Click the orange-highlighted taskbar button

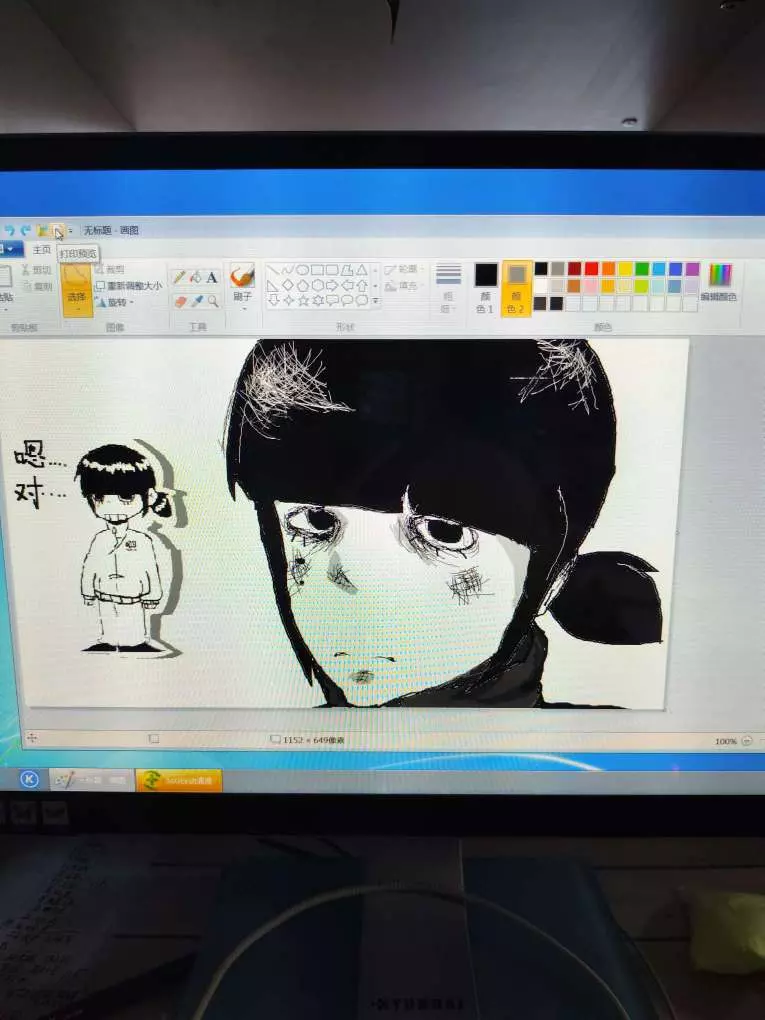click(179, 780)
